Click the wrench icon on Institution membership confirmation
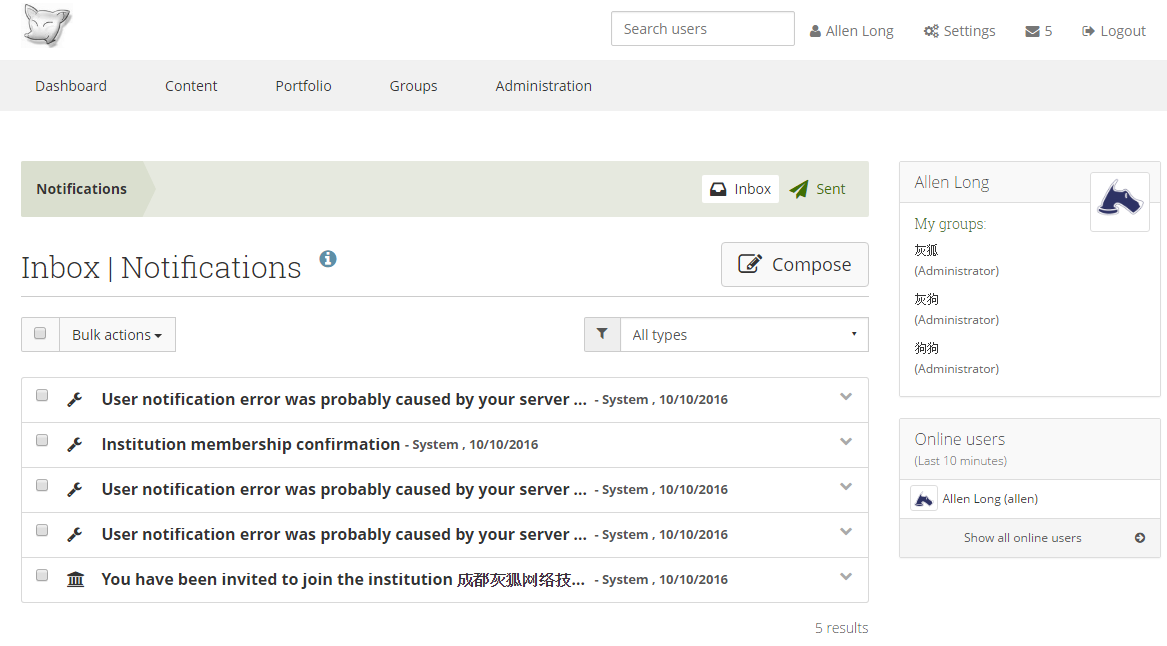 [75, 445]
